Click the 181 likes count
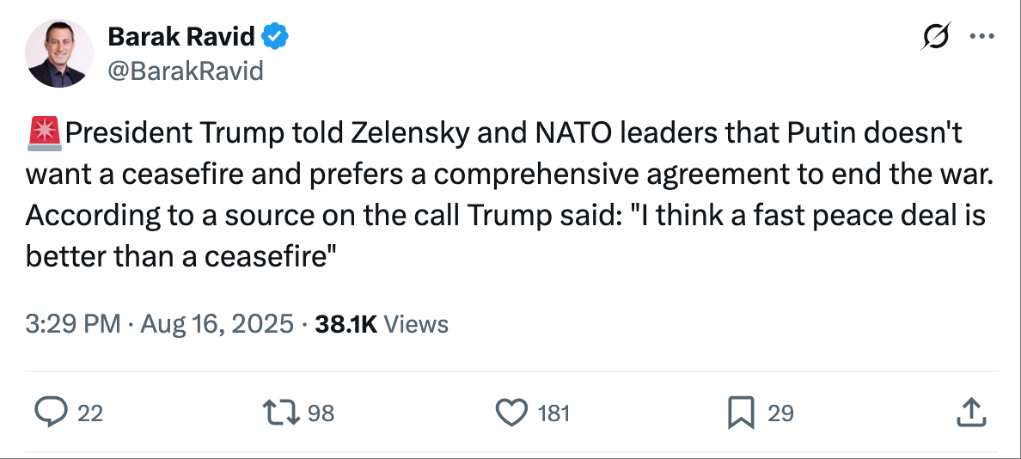Image resolution: width=1021 pixels, height=459 pixels. (x=553, y=412)
